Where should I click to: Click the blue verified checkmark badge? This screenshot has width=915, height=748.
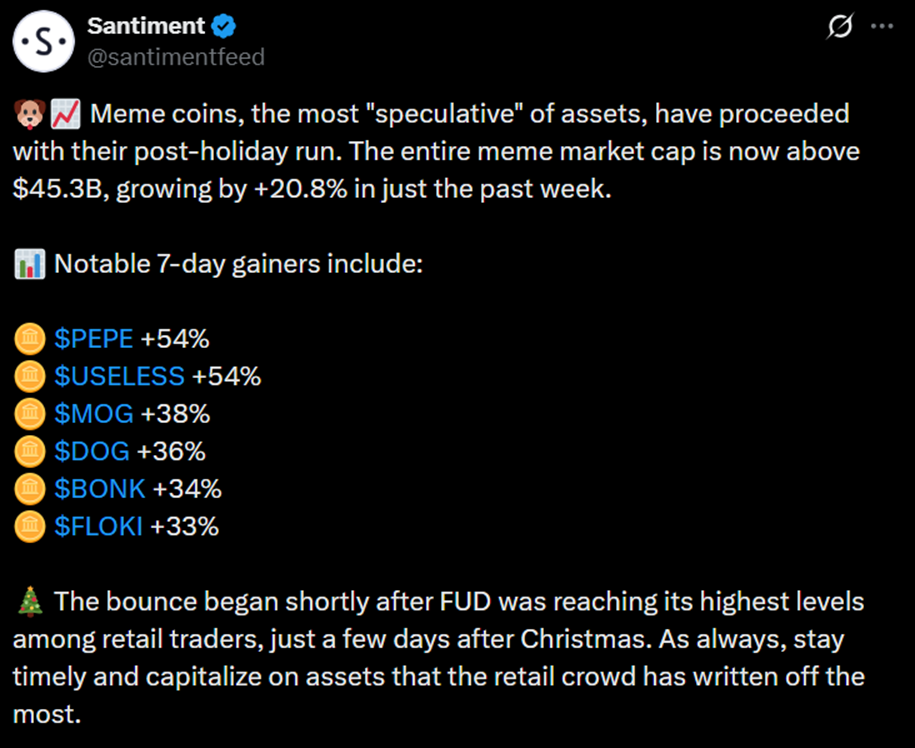pyautogui.click(x=224, y=26)
